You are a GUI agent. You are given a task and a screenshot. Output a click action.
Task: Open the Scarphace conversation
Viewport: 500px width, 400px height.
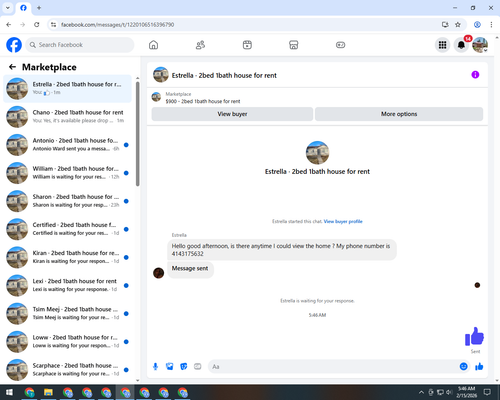click(67, 370)
